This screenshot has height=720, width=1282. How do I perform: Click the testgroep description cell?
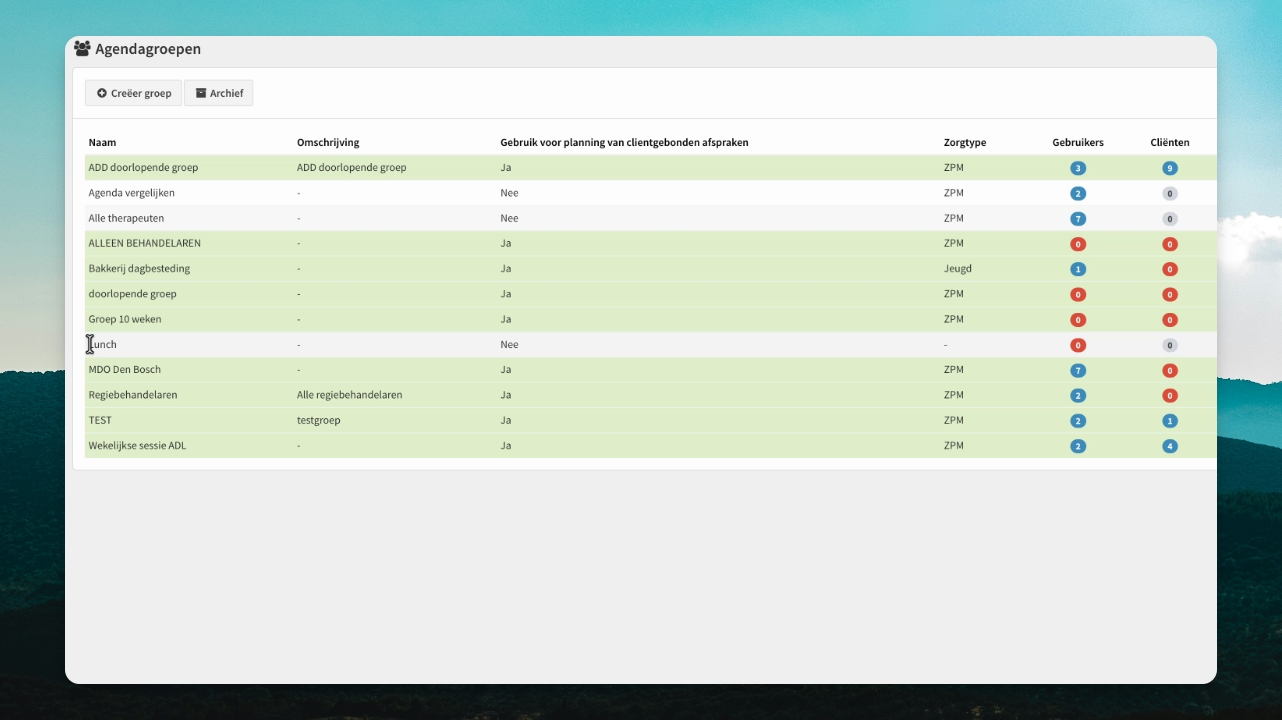319,420
